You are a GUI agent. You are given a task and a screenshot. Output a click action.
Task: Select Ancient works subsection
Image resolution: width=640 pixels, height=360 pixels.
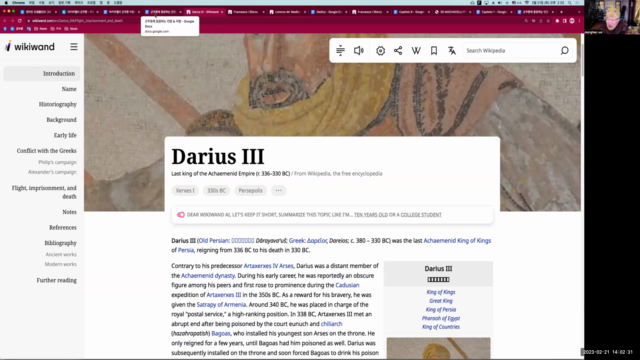coord(61,255)
